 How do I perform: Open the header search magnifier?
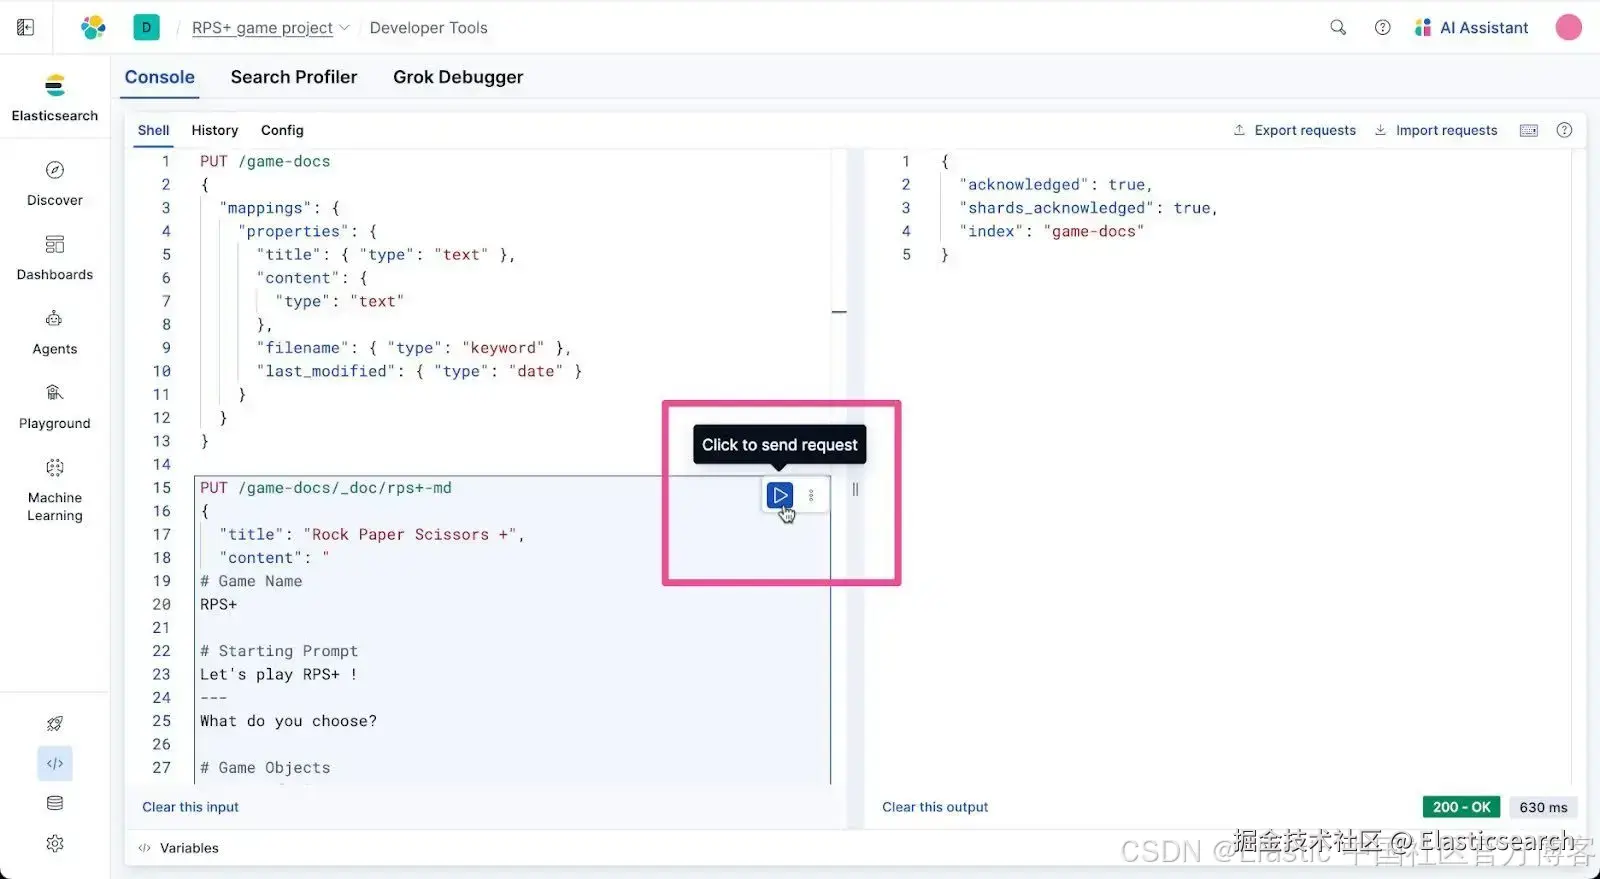[x=1338, y=28]
